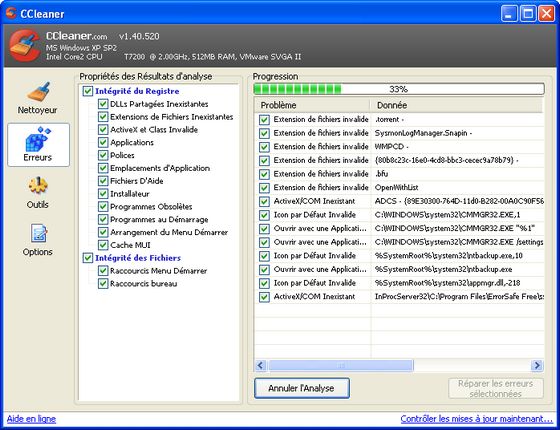This screenshot has width=560, height=430.
Task: Uncheck the appmgr.dll,-218 result
Action: coord(264,283)
